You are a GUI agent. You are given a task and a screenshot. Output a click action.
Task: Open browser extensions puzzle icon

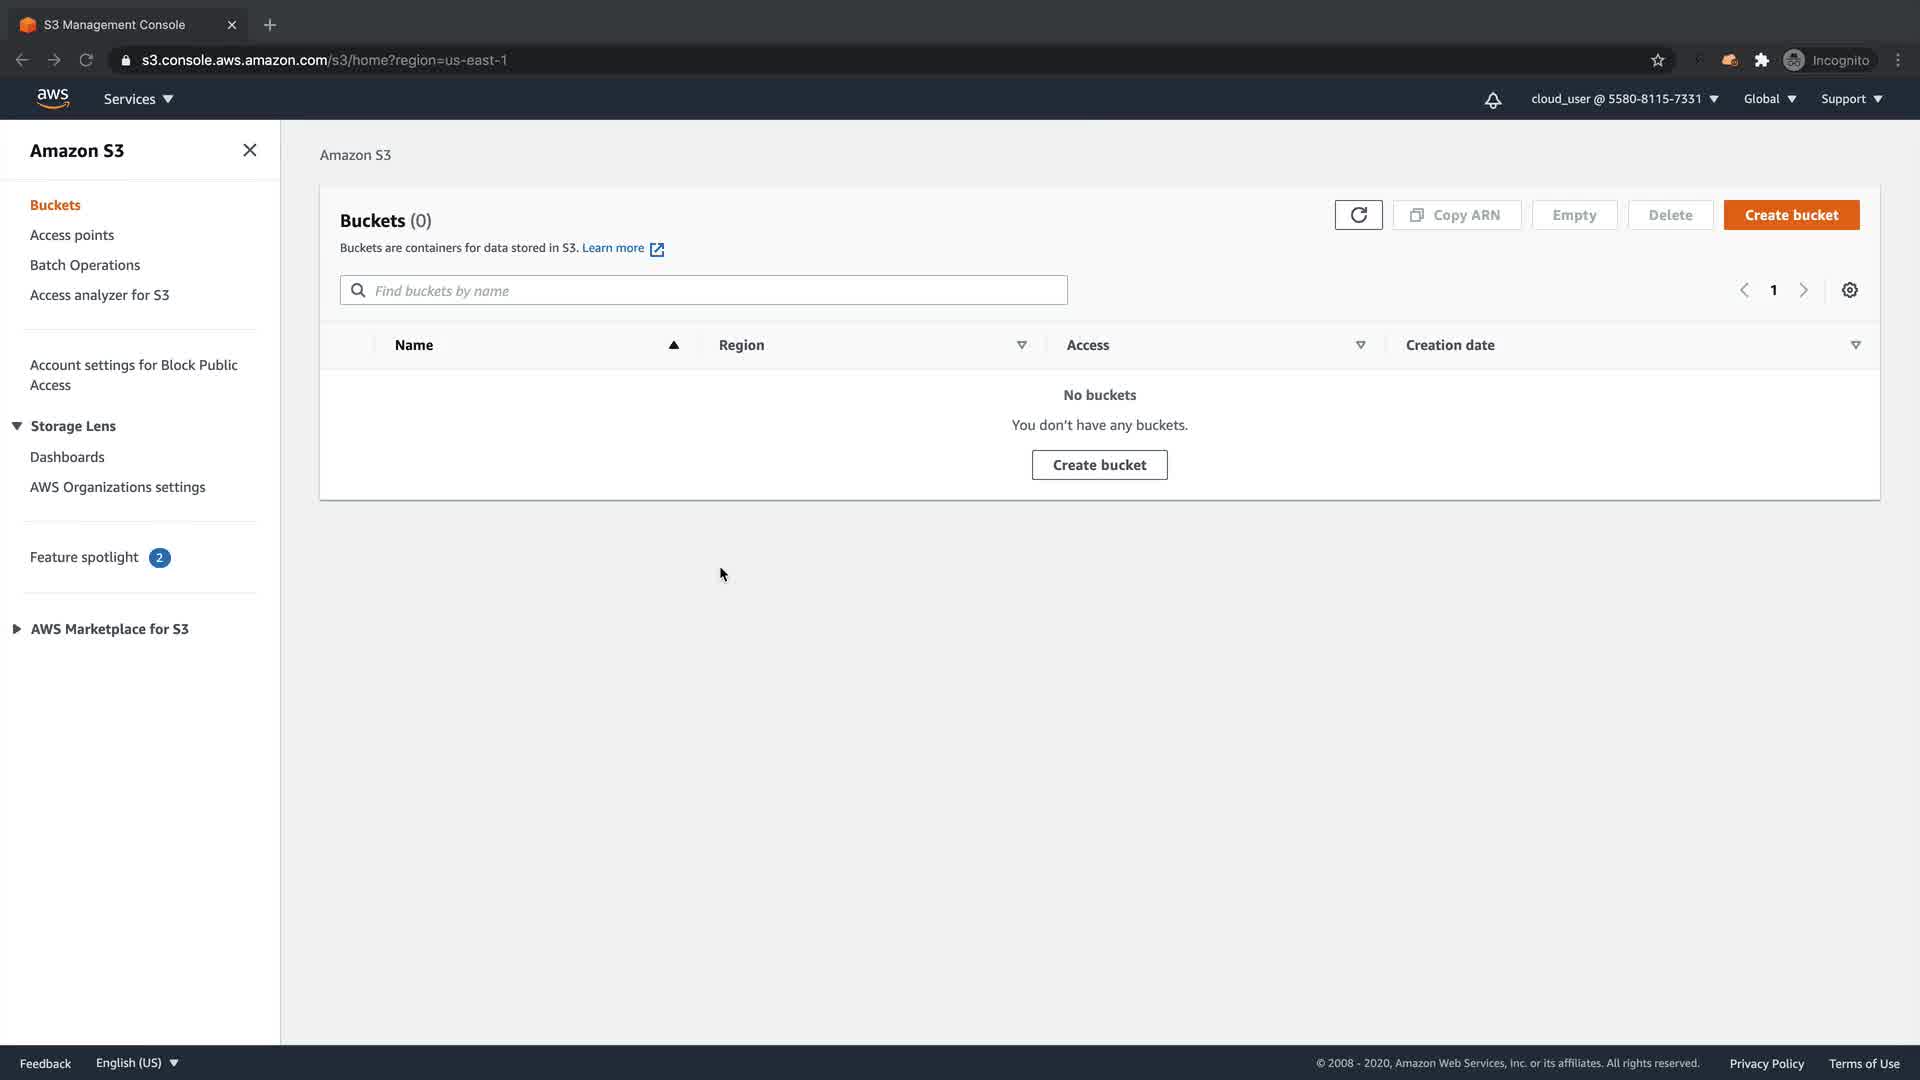[x=1762, y=60]
